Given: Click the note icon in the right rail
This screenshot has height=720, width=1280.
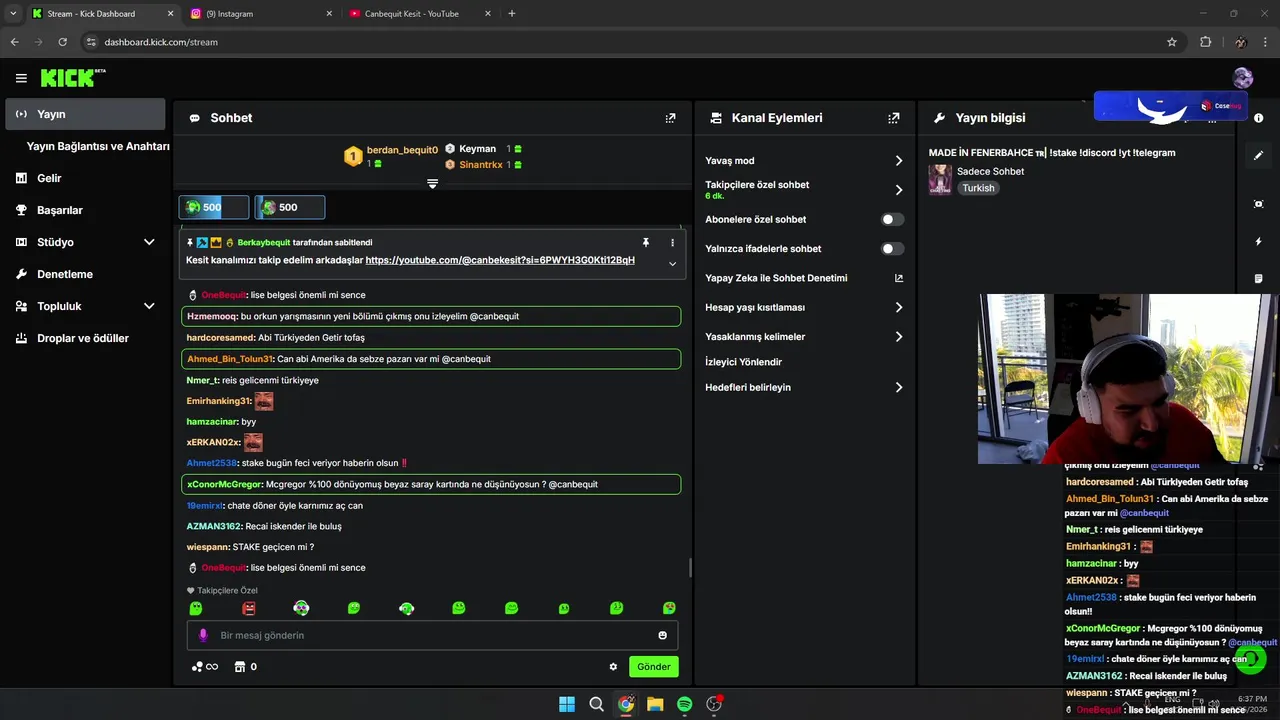Looking at the screenshot, I should tap(1258, 278).
